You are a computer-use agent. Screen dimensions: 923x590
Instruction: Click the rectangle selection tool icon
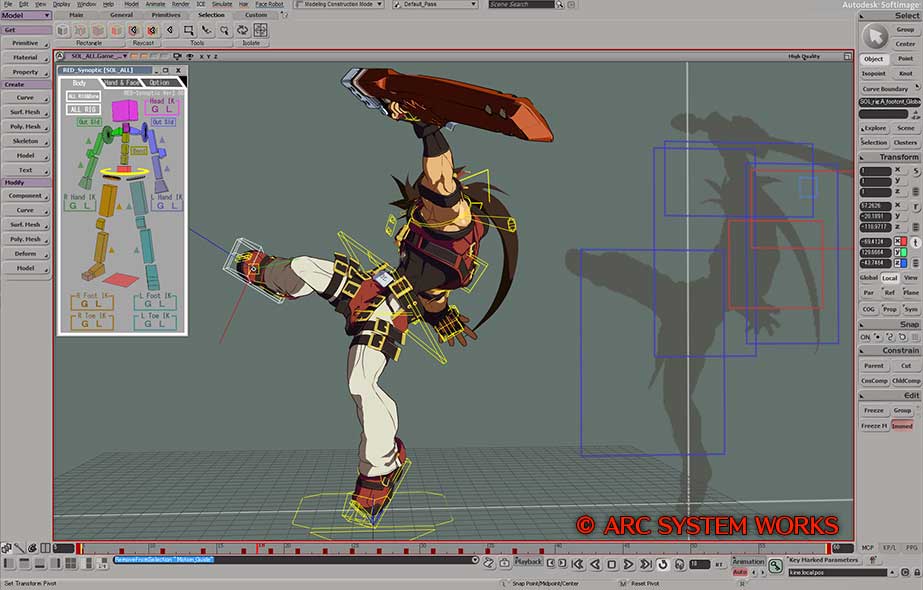click(188, 30)
